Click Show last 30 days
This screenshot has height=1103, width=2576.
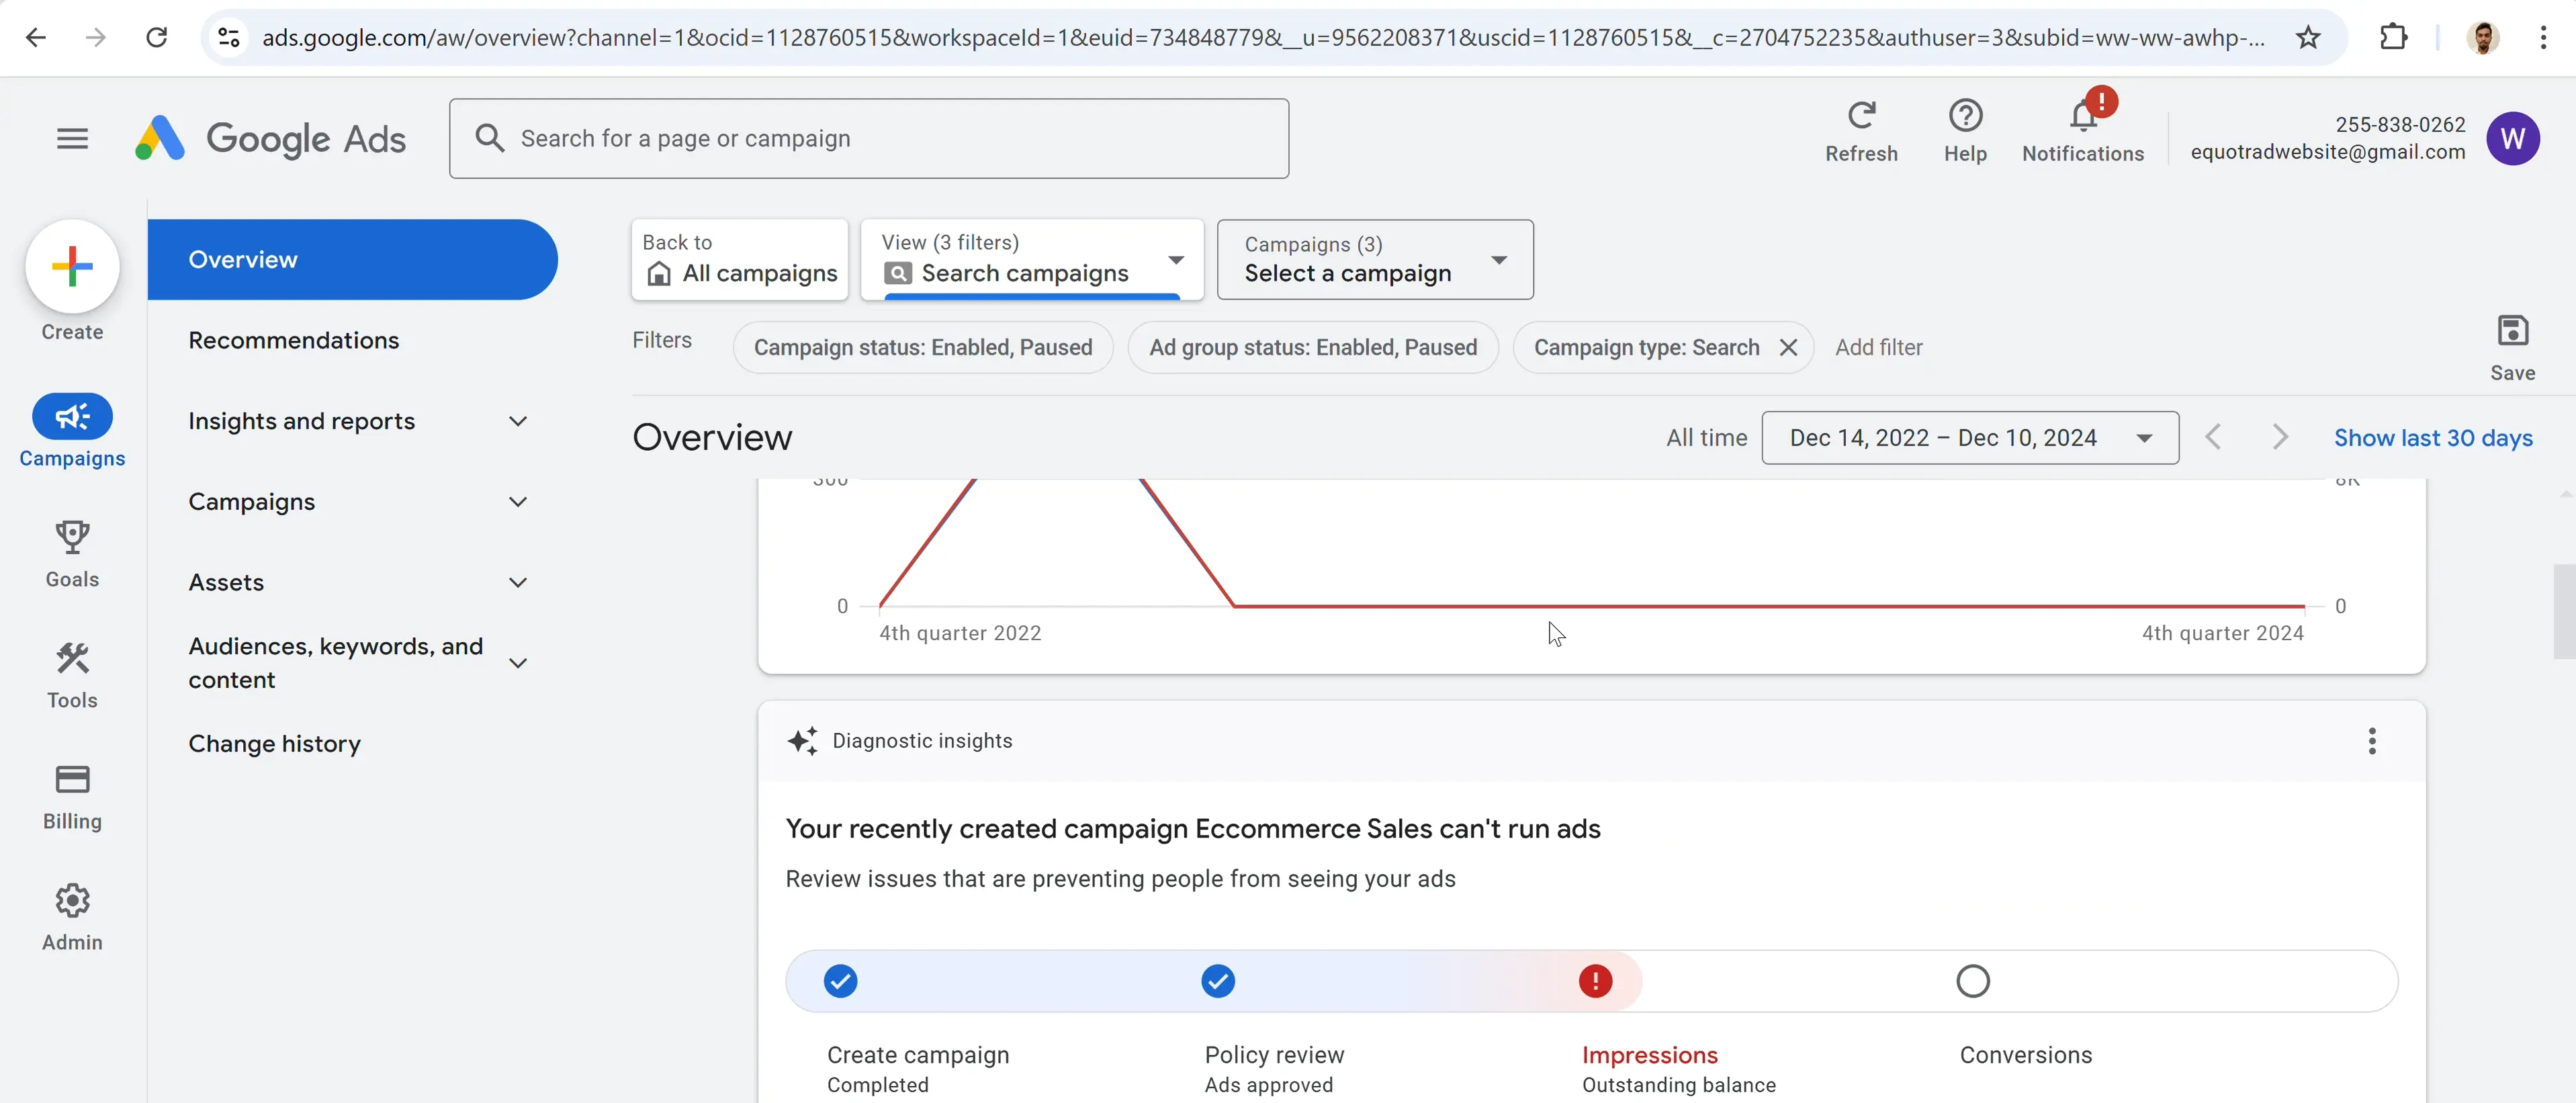pos(2434,437)
